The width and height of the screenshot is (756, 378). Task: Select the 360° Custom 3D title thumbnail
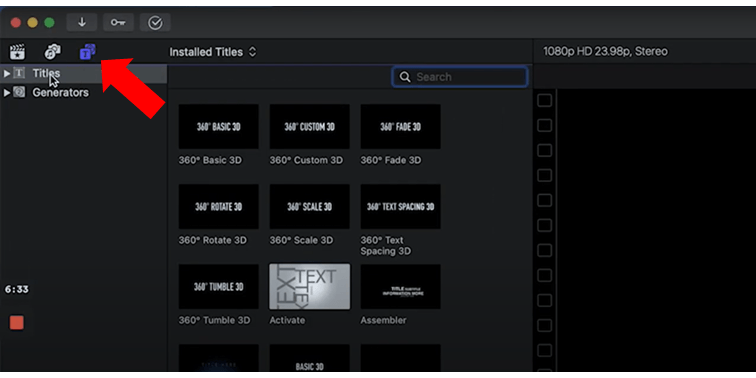tap(310, 126)
